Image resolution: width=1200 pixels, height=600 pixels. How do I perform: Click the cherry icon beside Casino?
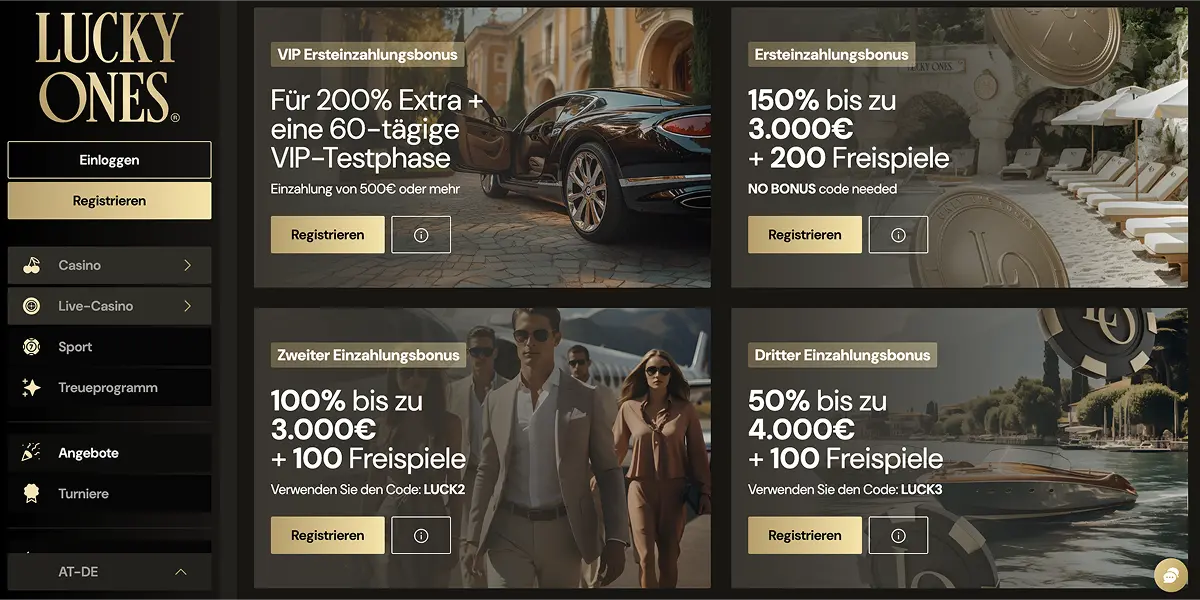point(31,265)
